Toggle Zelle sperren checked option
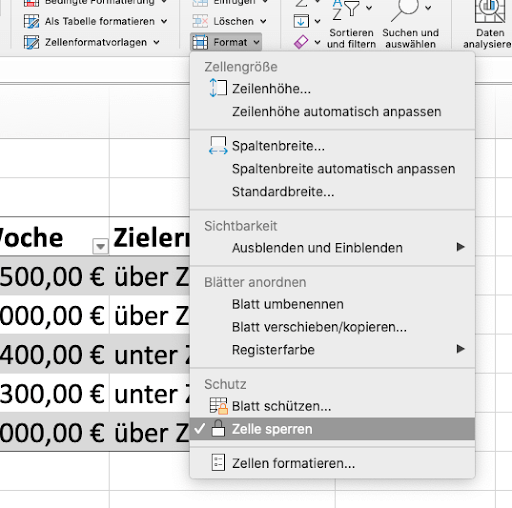512x508 pixels. (x=332, y=429)
